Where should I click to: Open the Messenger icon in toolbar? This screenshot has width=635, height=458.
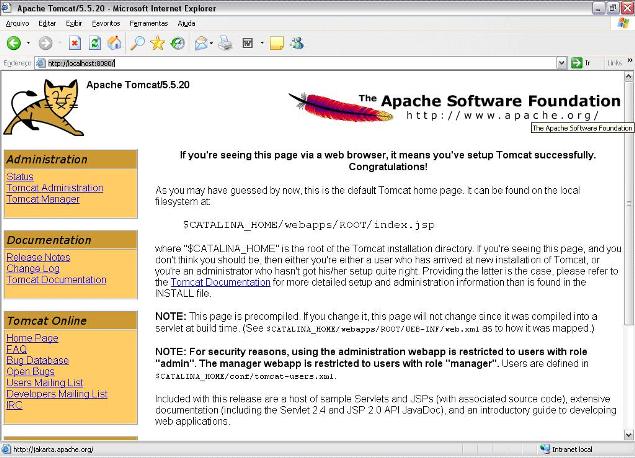pos(297,43)
